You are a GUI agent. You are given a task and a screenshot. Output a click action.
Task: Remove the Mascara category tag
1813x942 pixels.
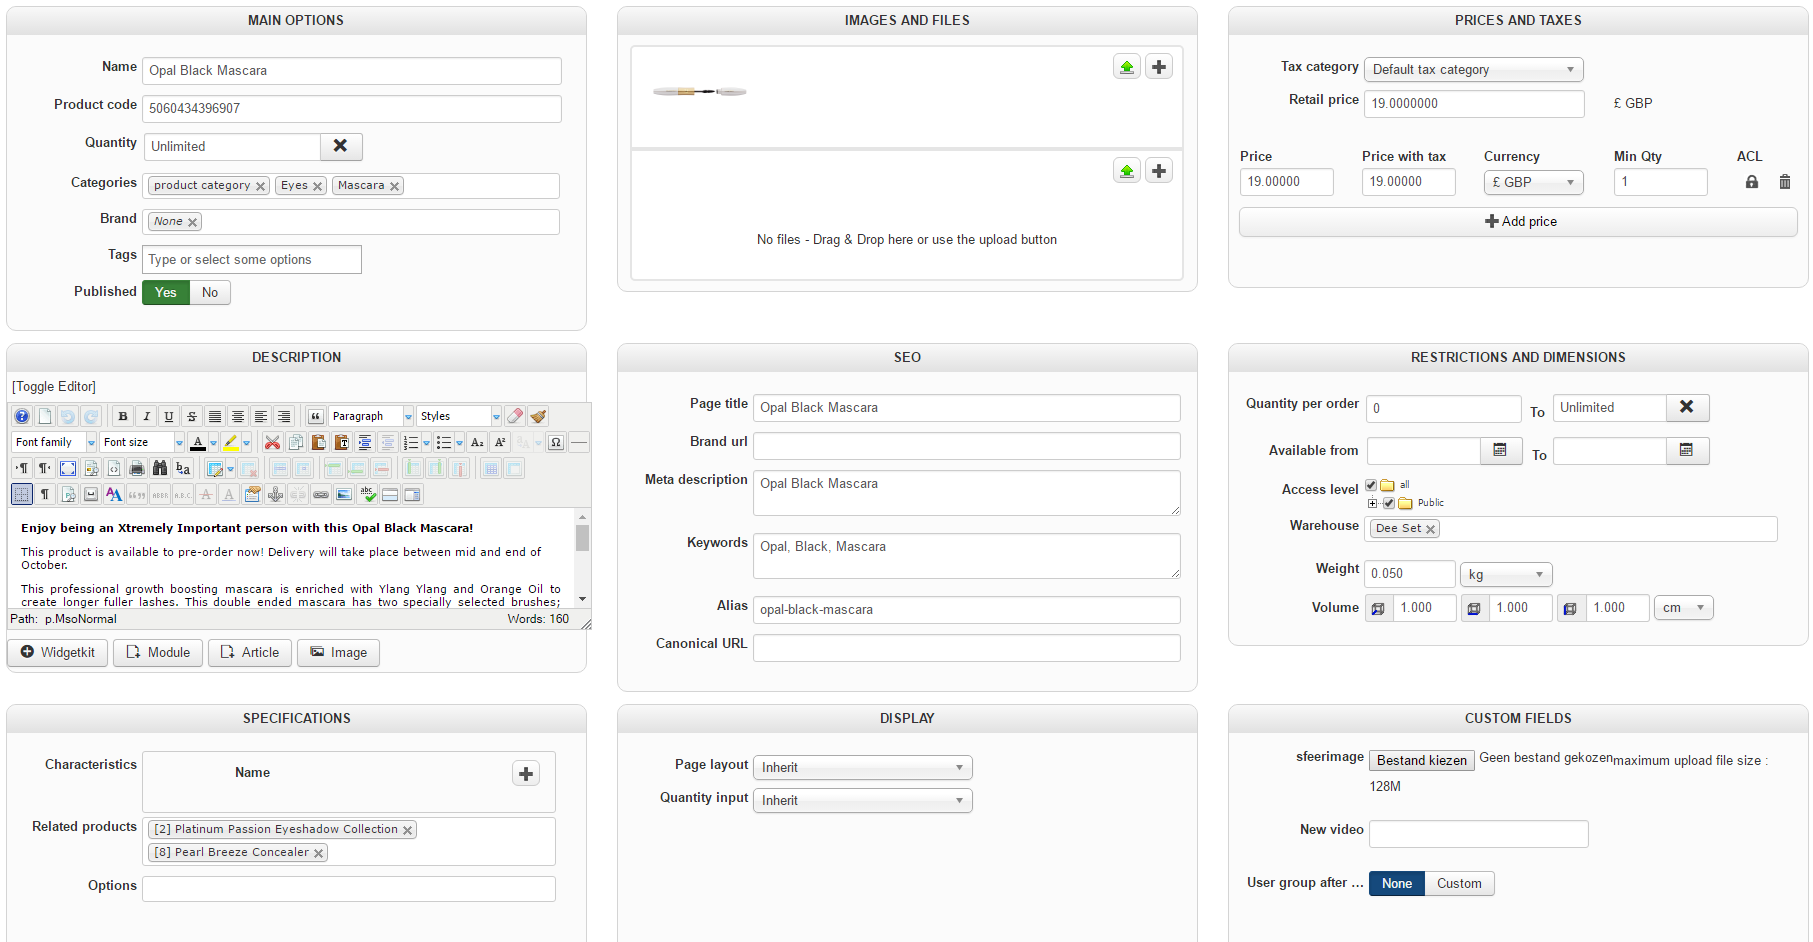click(x=395, y=186)
